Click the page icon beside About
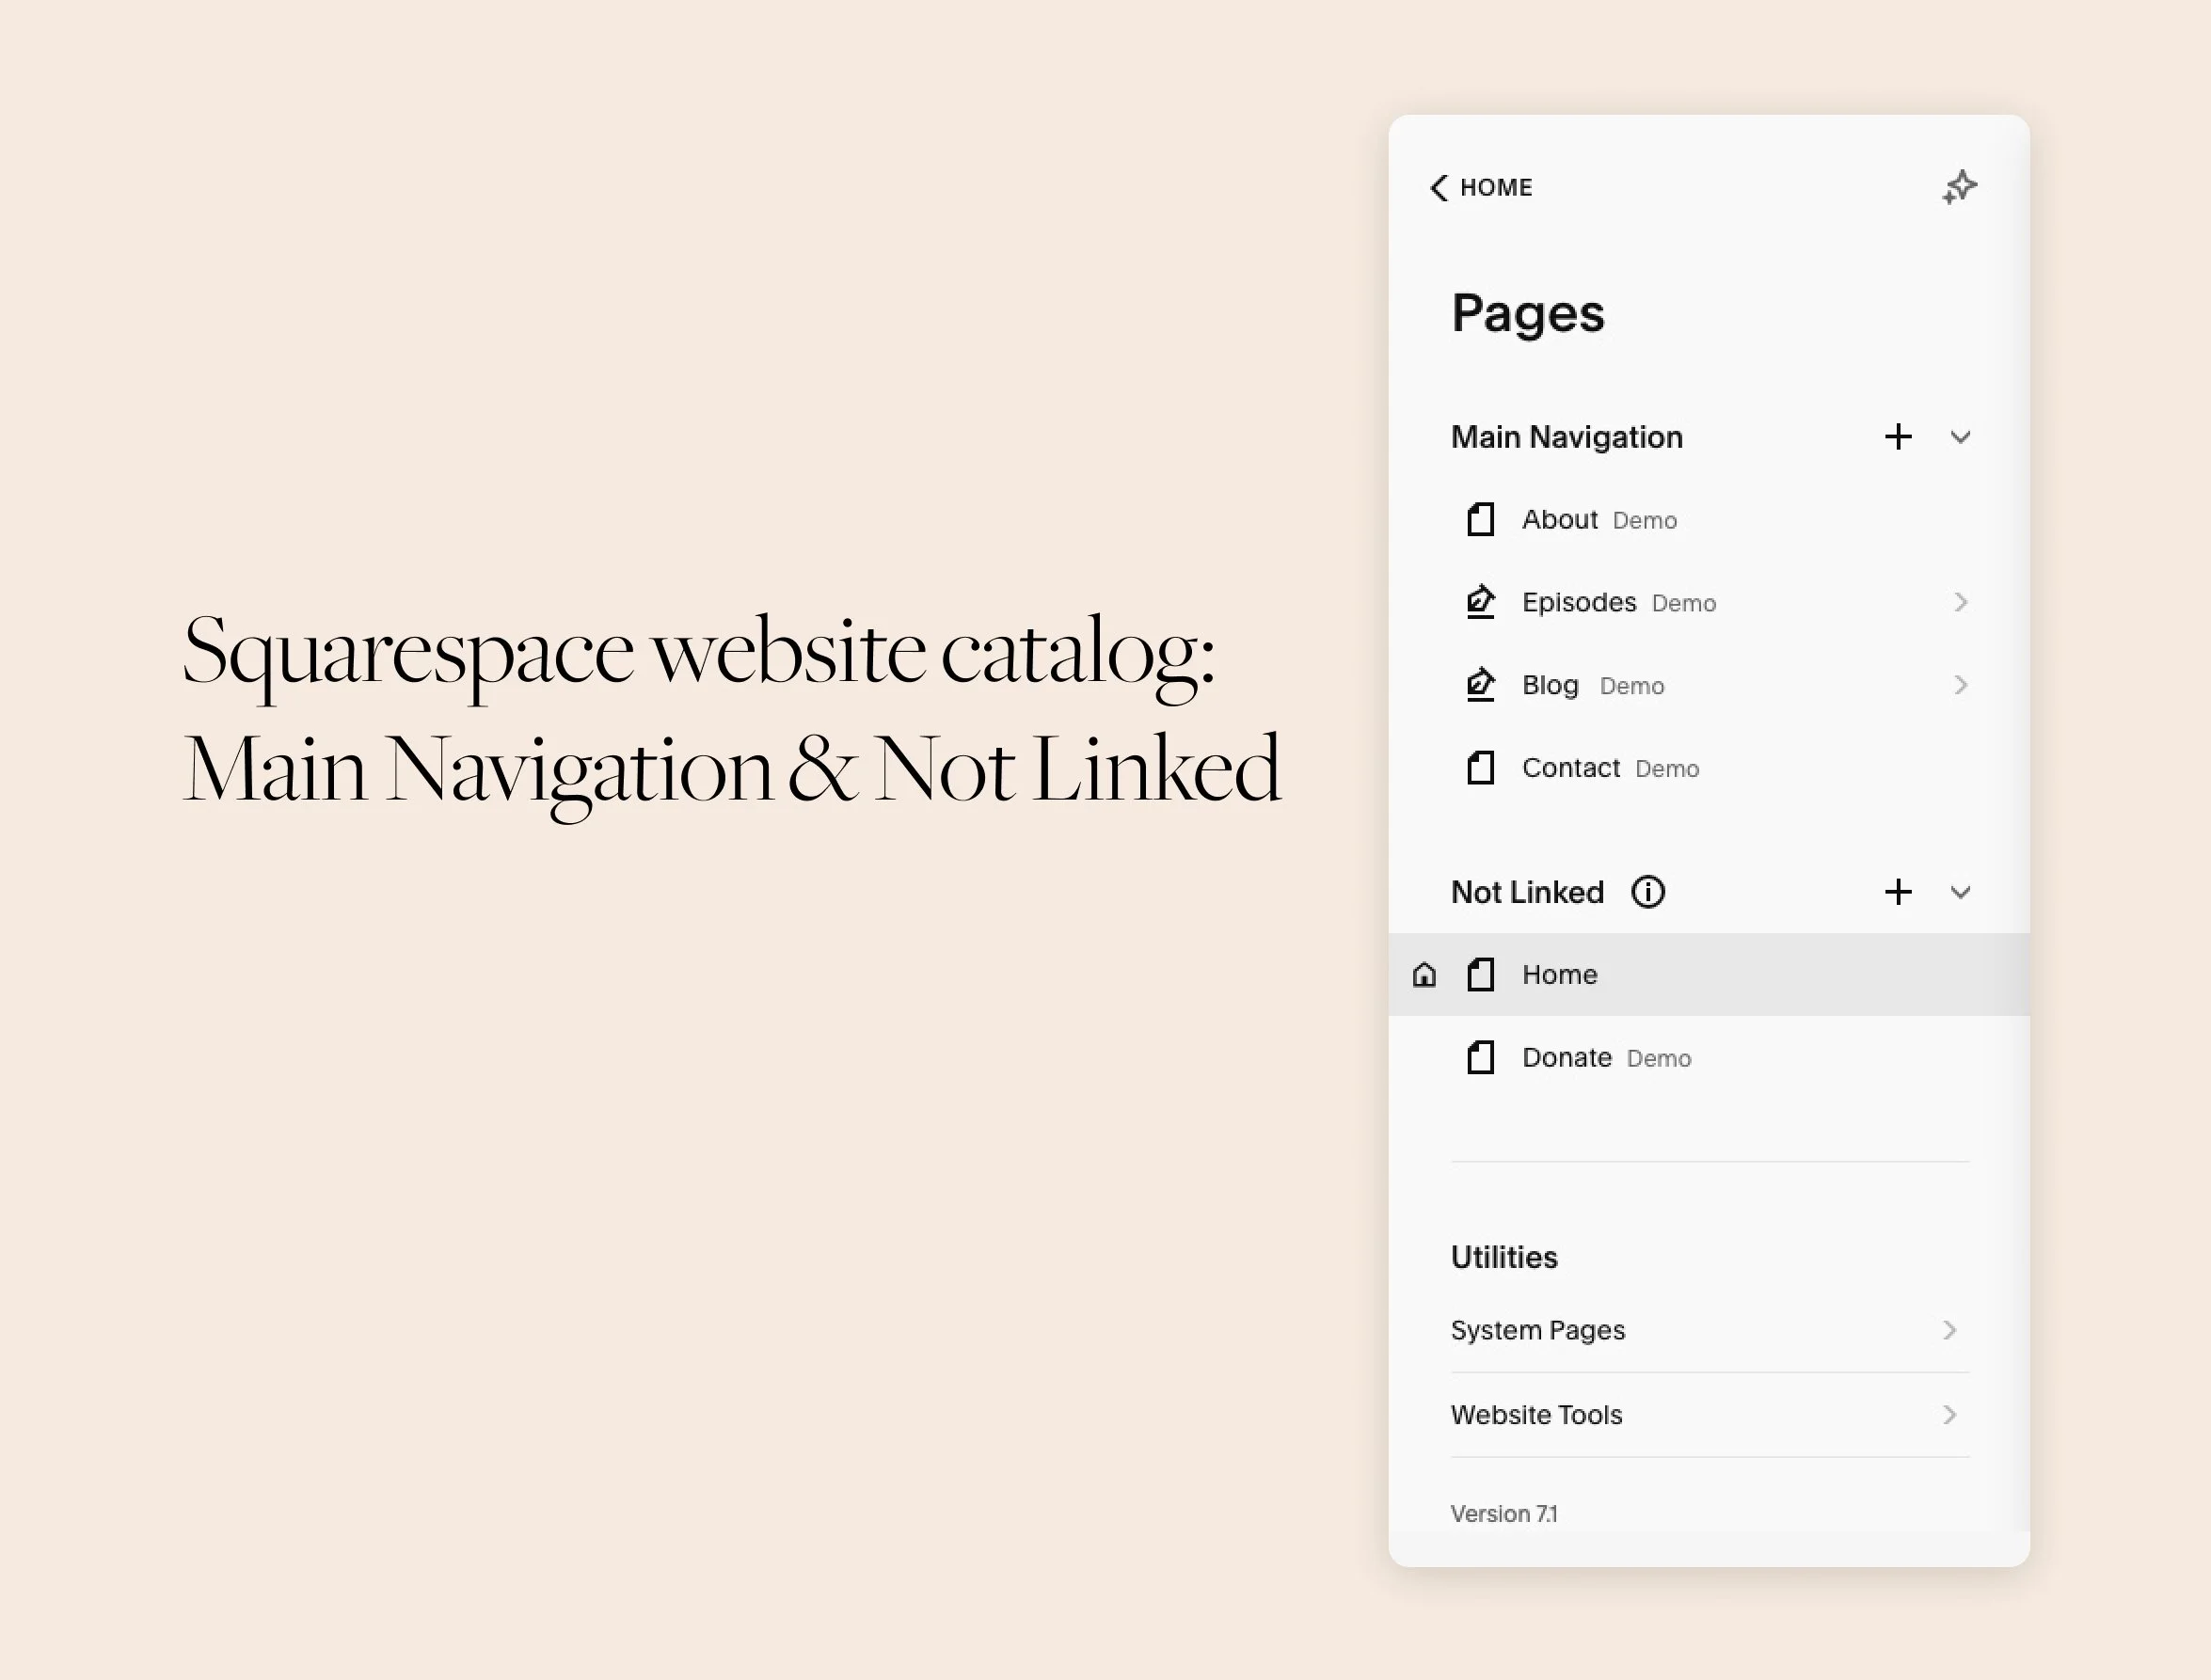Image resolution: width=2211 pixels, height=1680 pixels. coord(1480,519)
